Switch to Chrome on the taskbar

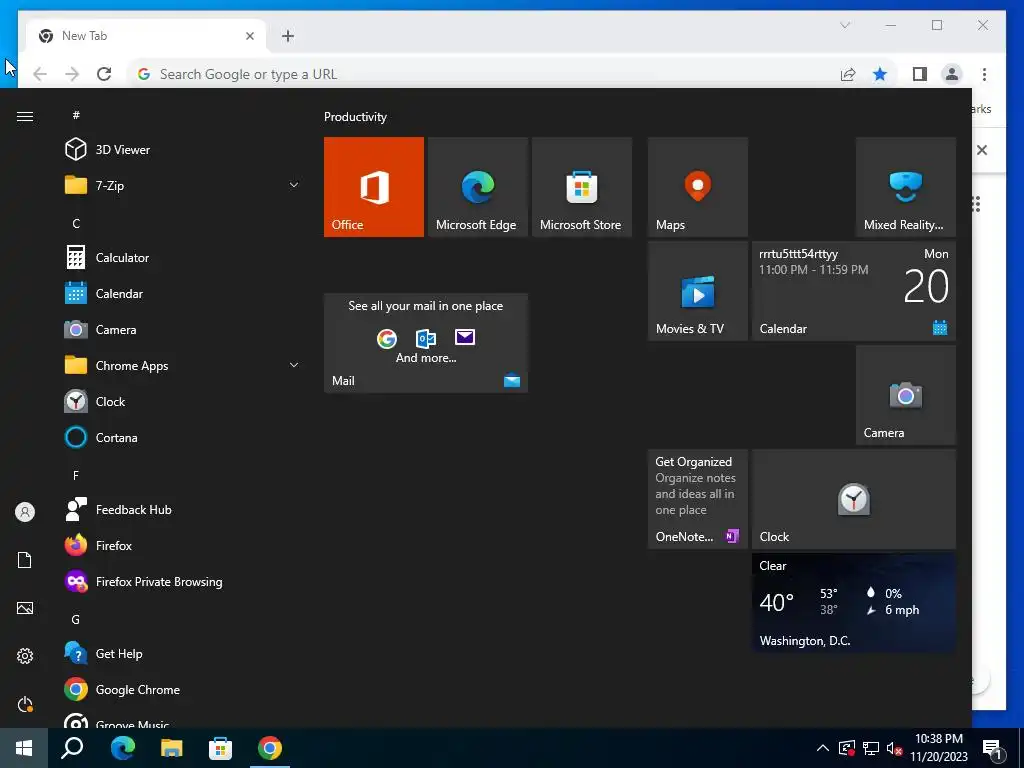[270, 748]
